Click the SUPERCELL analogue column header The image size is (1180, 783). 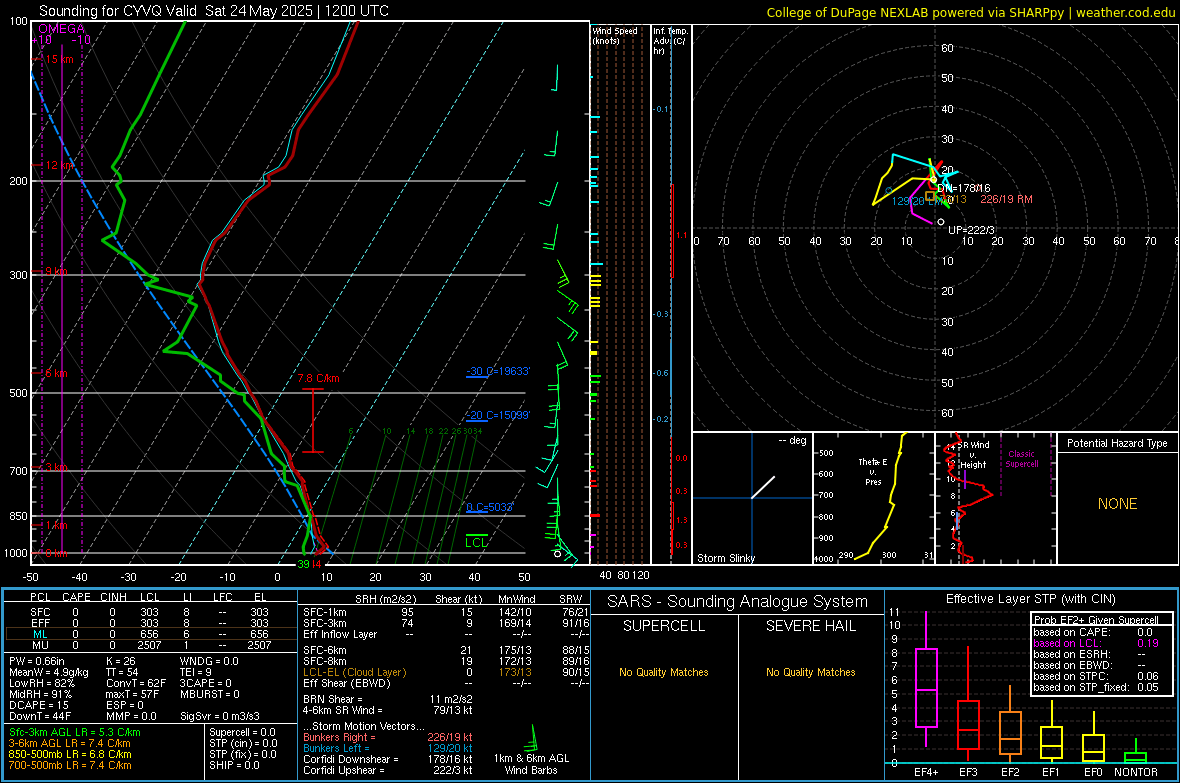point(664,626)
